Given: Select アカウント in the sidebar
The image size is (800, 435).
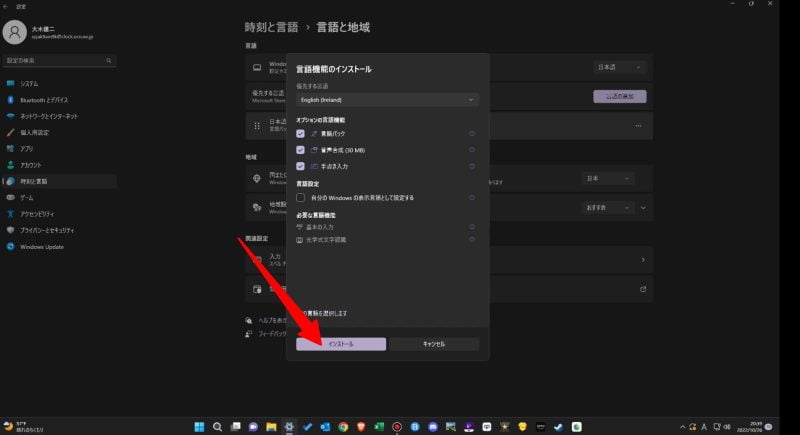Looking at the screenshot, I should pos(31,165).
